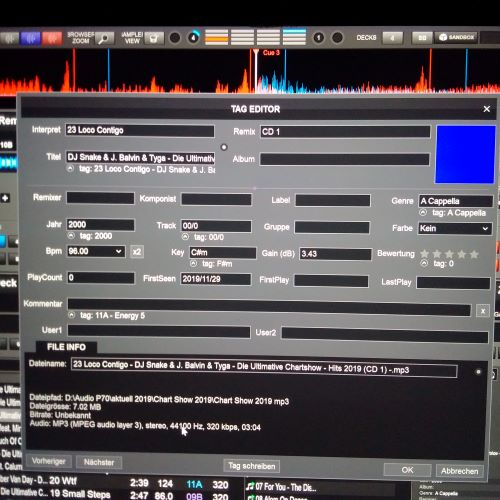Click the Track field 00/0
This screenshot has height=500, width=500.
coord(216,226)
